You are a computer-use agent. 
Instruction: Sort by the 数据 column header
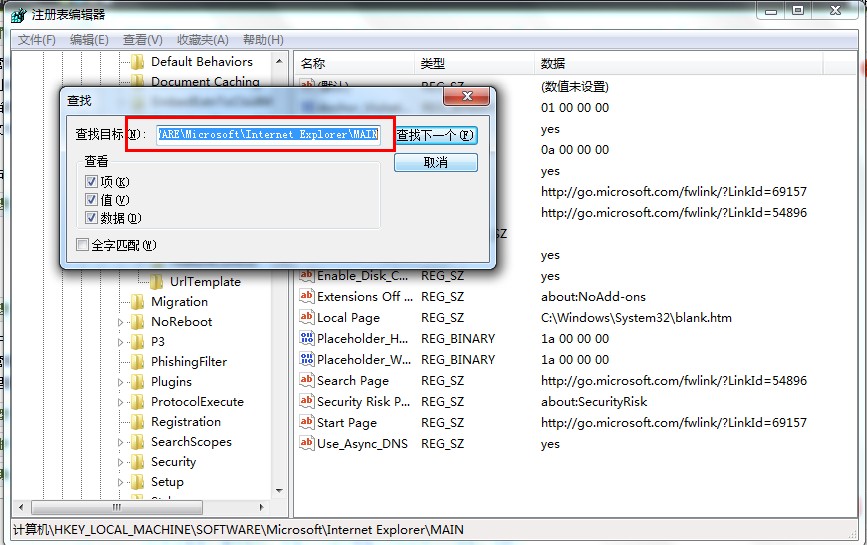click(678, 64)
